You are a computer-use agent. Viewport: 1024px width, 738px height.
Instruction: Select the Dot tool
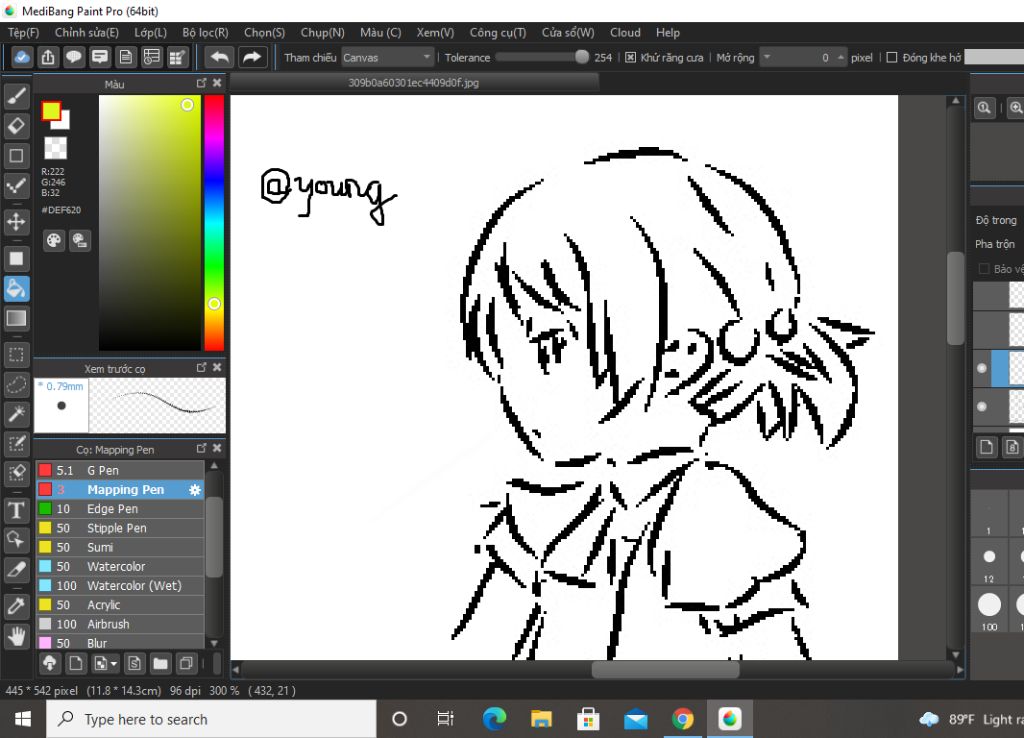pyautogui.click(x=16, y=185)
